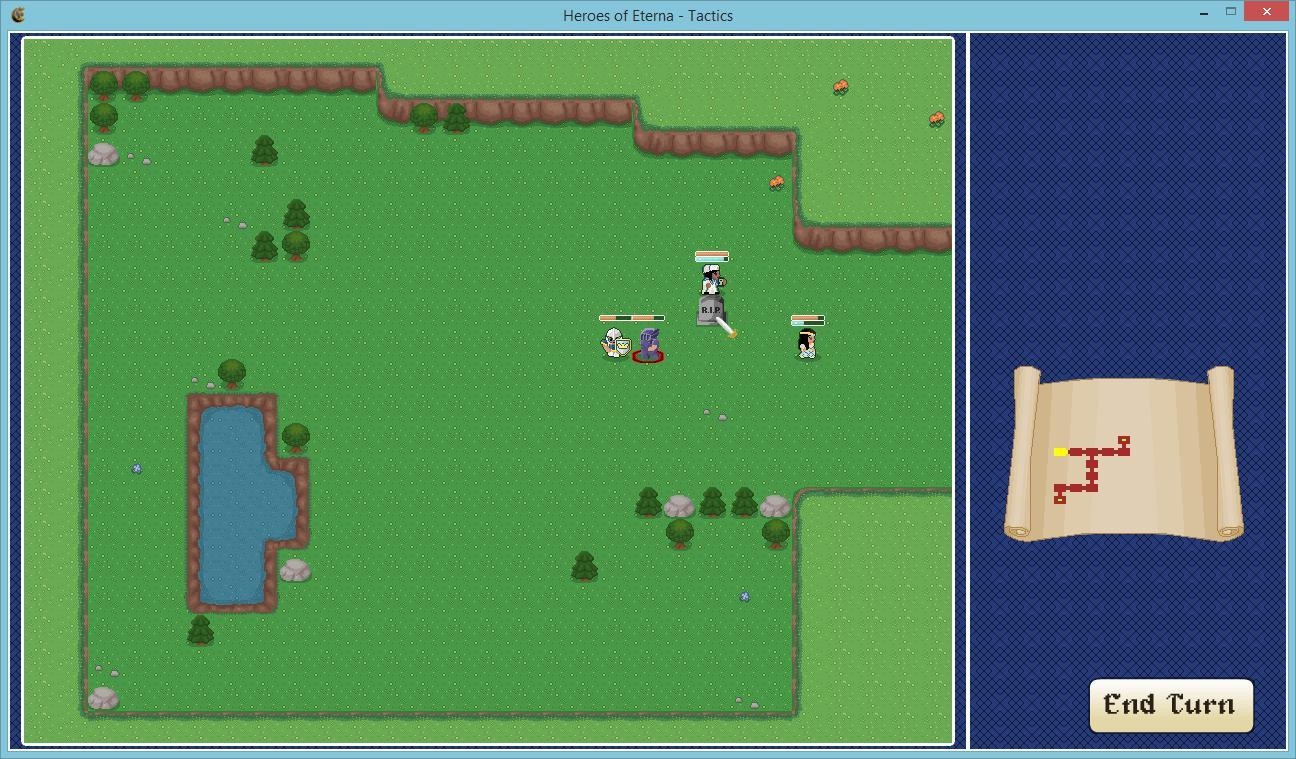Click the R.I.P. tombstone
Viewport: 1296px width, 759px height.
[710, 311]
